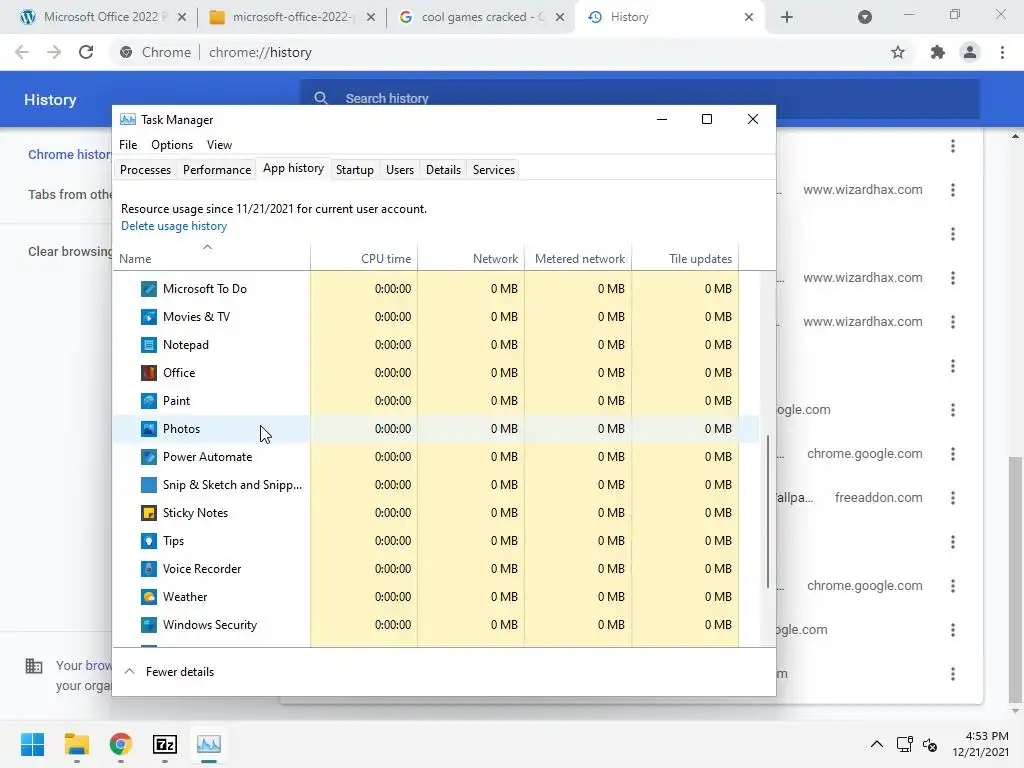Click the Paint app icon
Image resolution: width=1024 pixels, height=768 pixels.
pyautogui.click(x=149, y=401)
